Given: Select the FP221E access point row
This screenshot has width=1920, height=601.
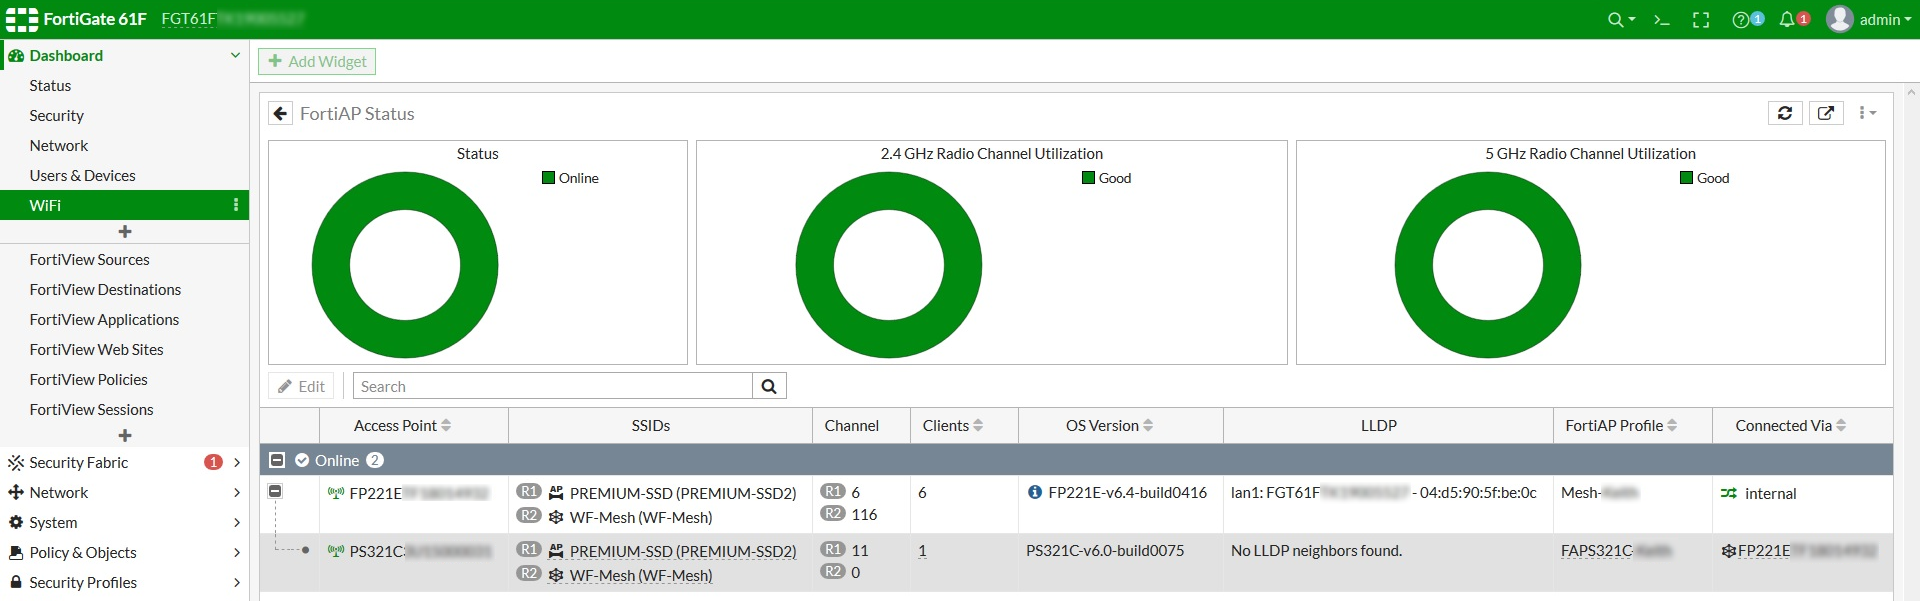Looking at the screenshot, I should (x=1076, y=504).
